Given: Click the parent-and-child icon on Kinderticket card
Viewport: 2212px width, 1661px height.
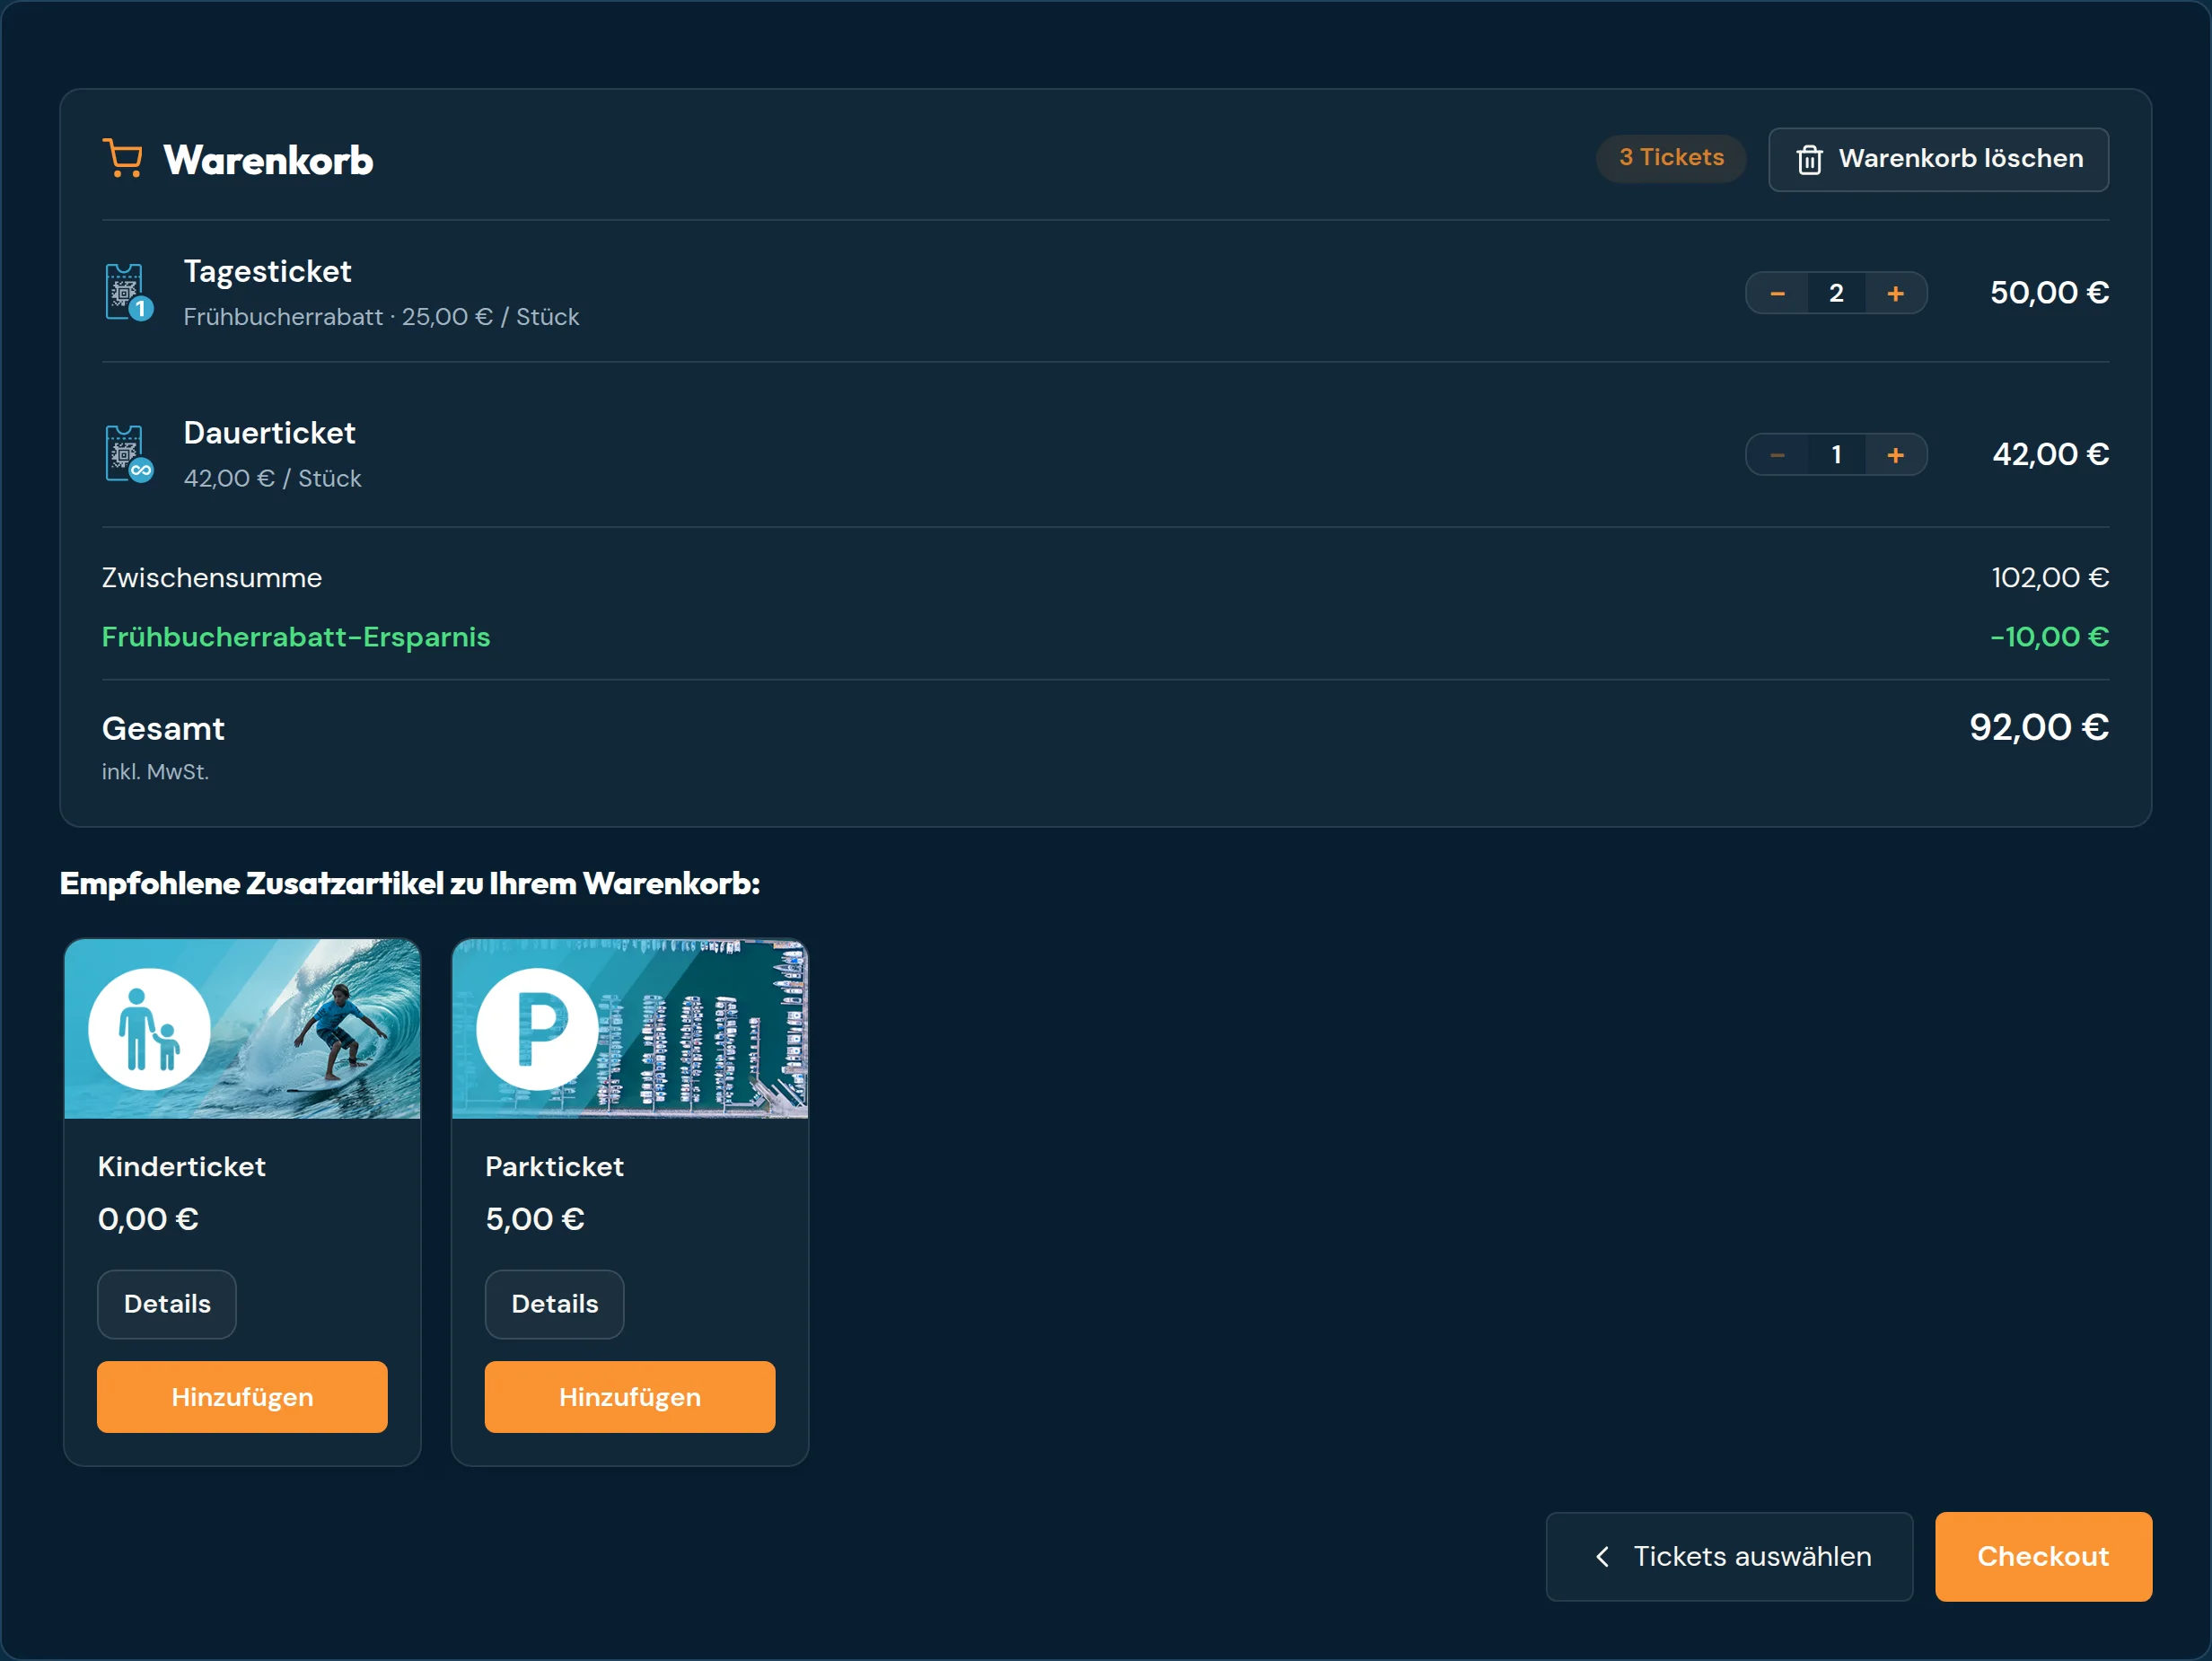Looking at the screenshot, I should point(149,1029).
